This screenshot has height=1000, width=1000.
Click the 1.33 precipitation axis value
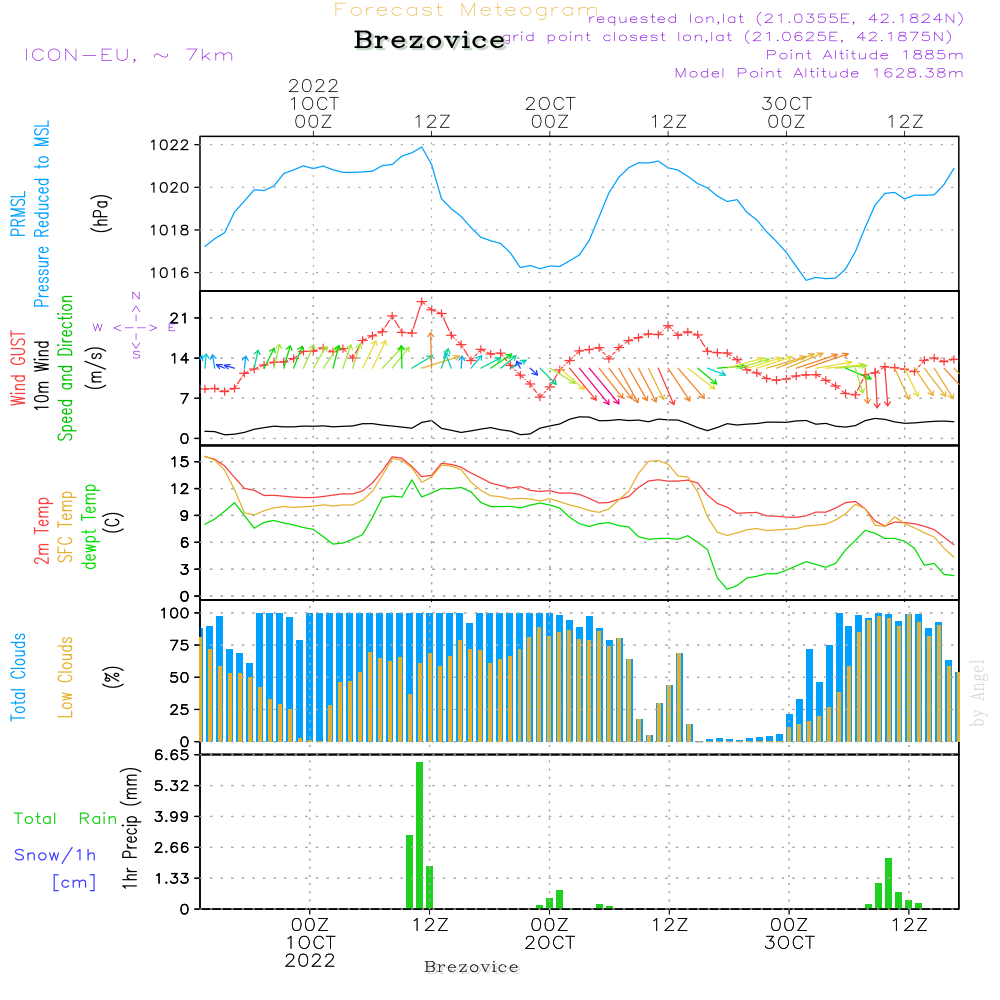point(172,879)
